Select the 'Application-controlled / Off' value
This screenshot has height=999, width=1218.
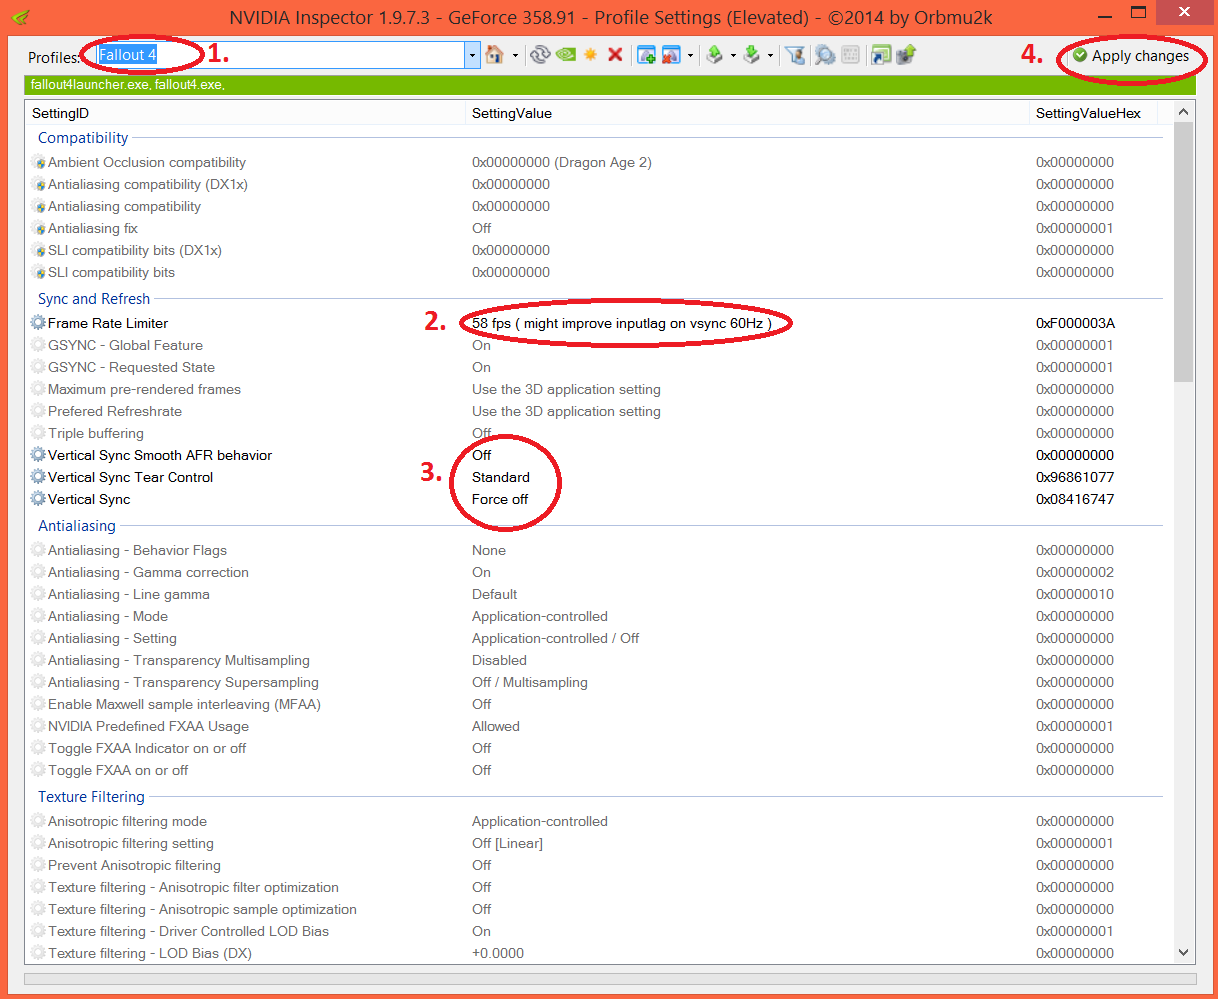(556, 638)
